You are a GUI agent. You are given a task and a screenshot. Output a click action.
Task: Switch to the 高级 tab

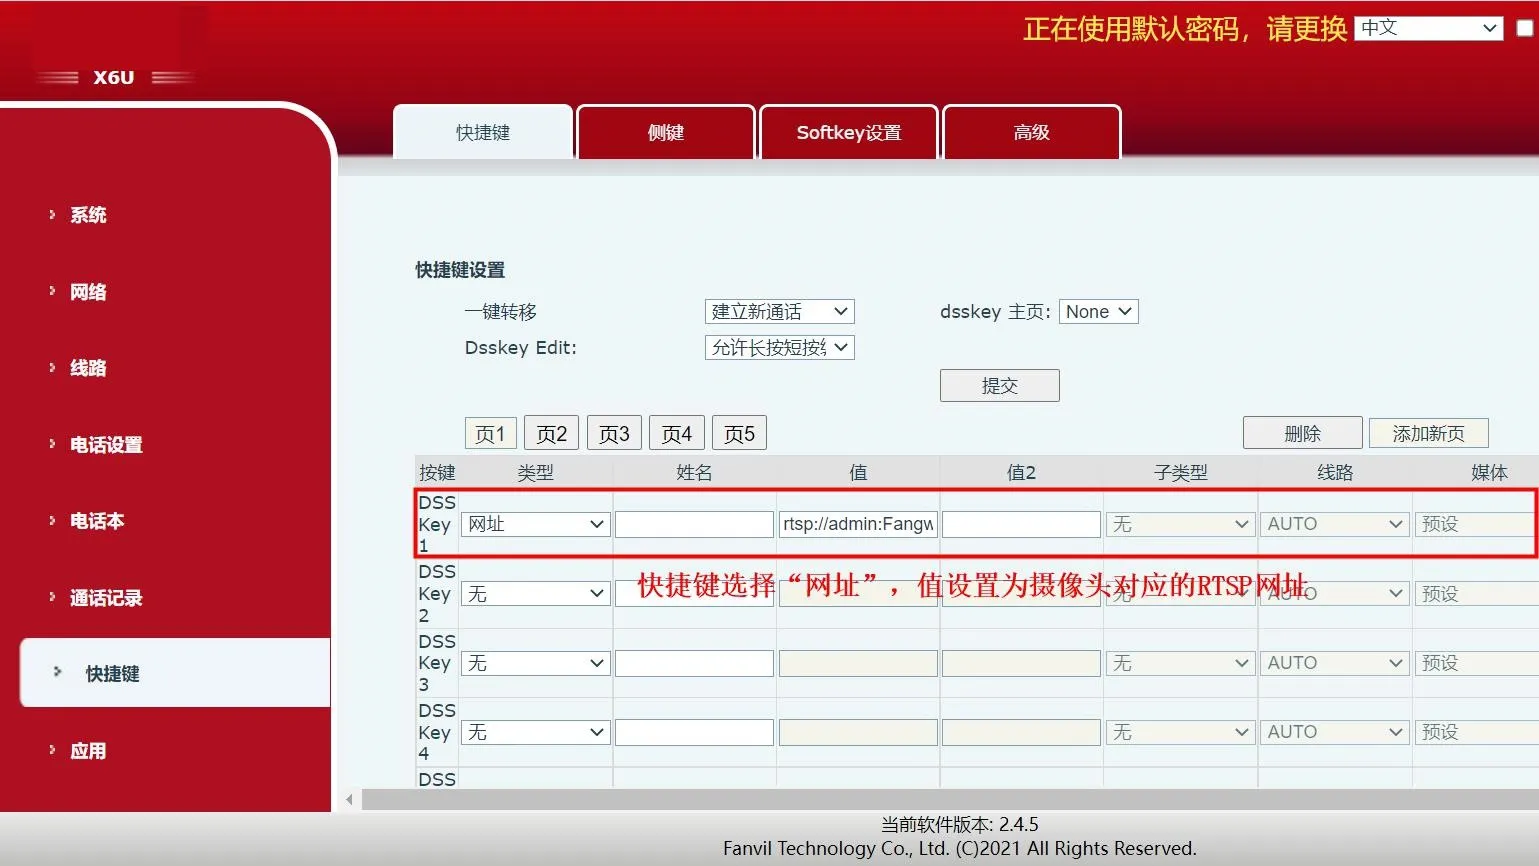tap(1031, 131)
